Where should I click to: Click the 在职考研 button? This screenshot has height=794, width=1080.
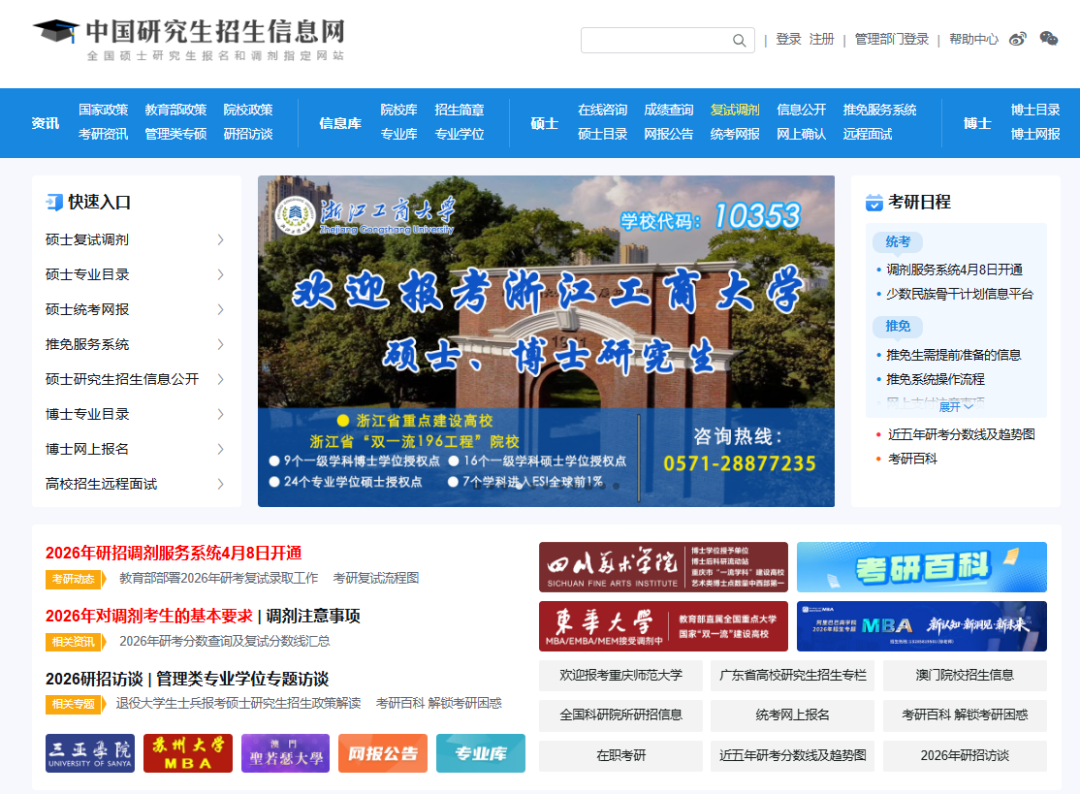click(621, 755)
